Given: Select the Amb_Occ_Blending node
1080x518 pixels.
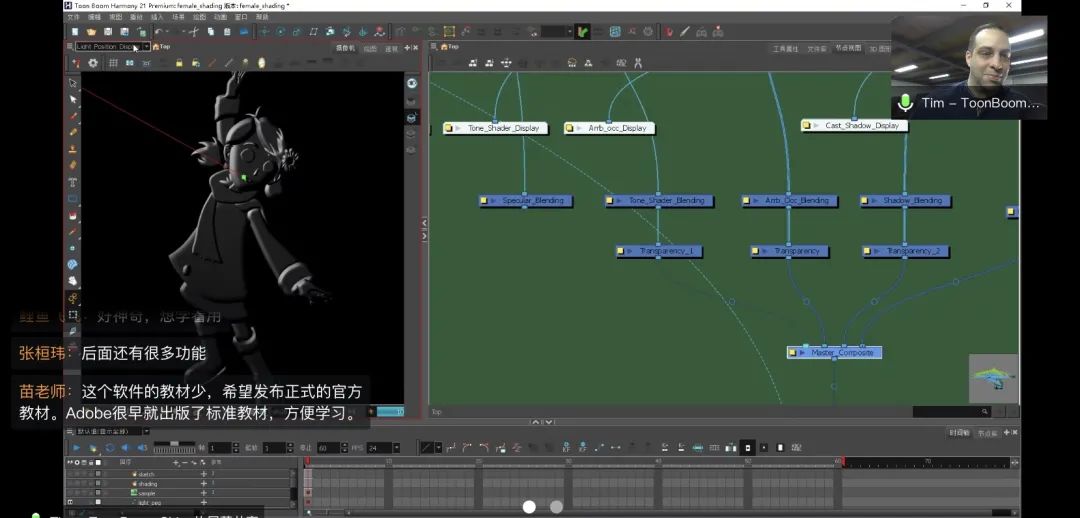Looking at the screenshot, I should pyautogui.click(x=789, y=201).
